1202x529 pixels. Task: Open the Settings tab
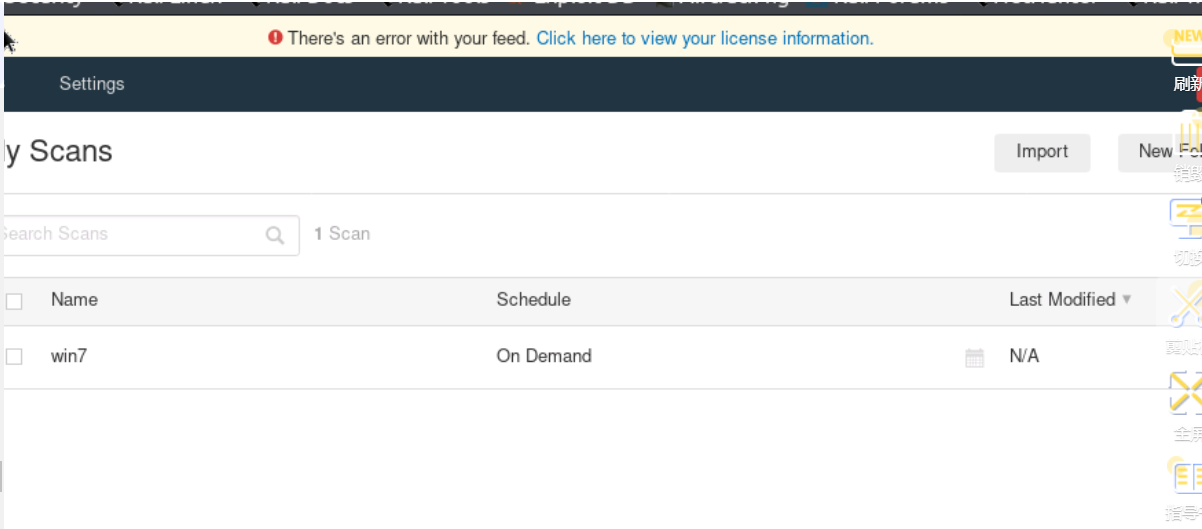pyautogui.click(x=91, y=84)
